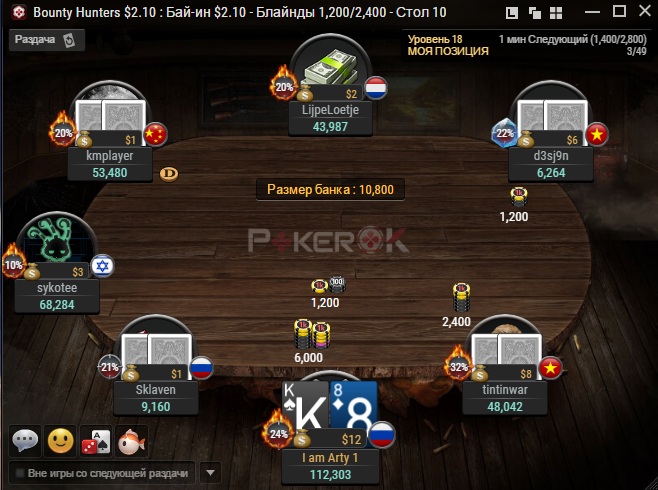658x490 pixels.
Task: Click the goldfish icon
Action: pos(131,440)
